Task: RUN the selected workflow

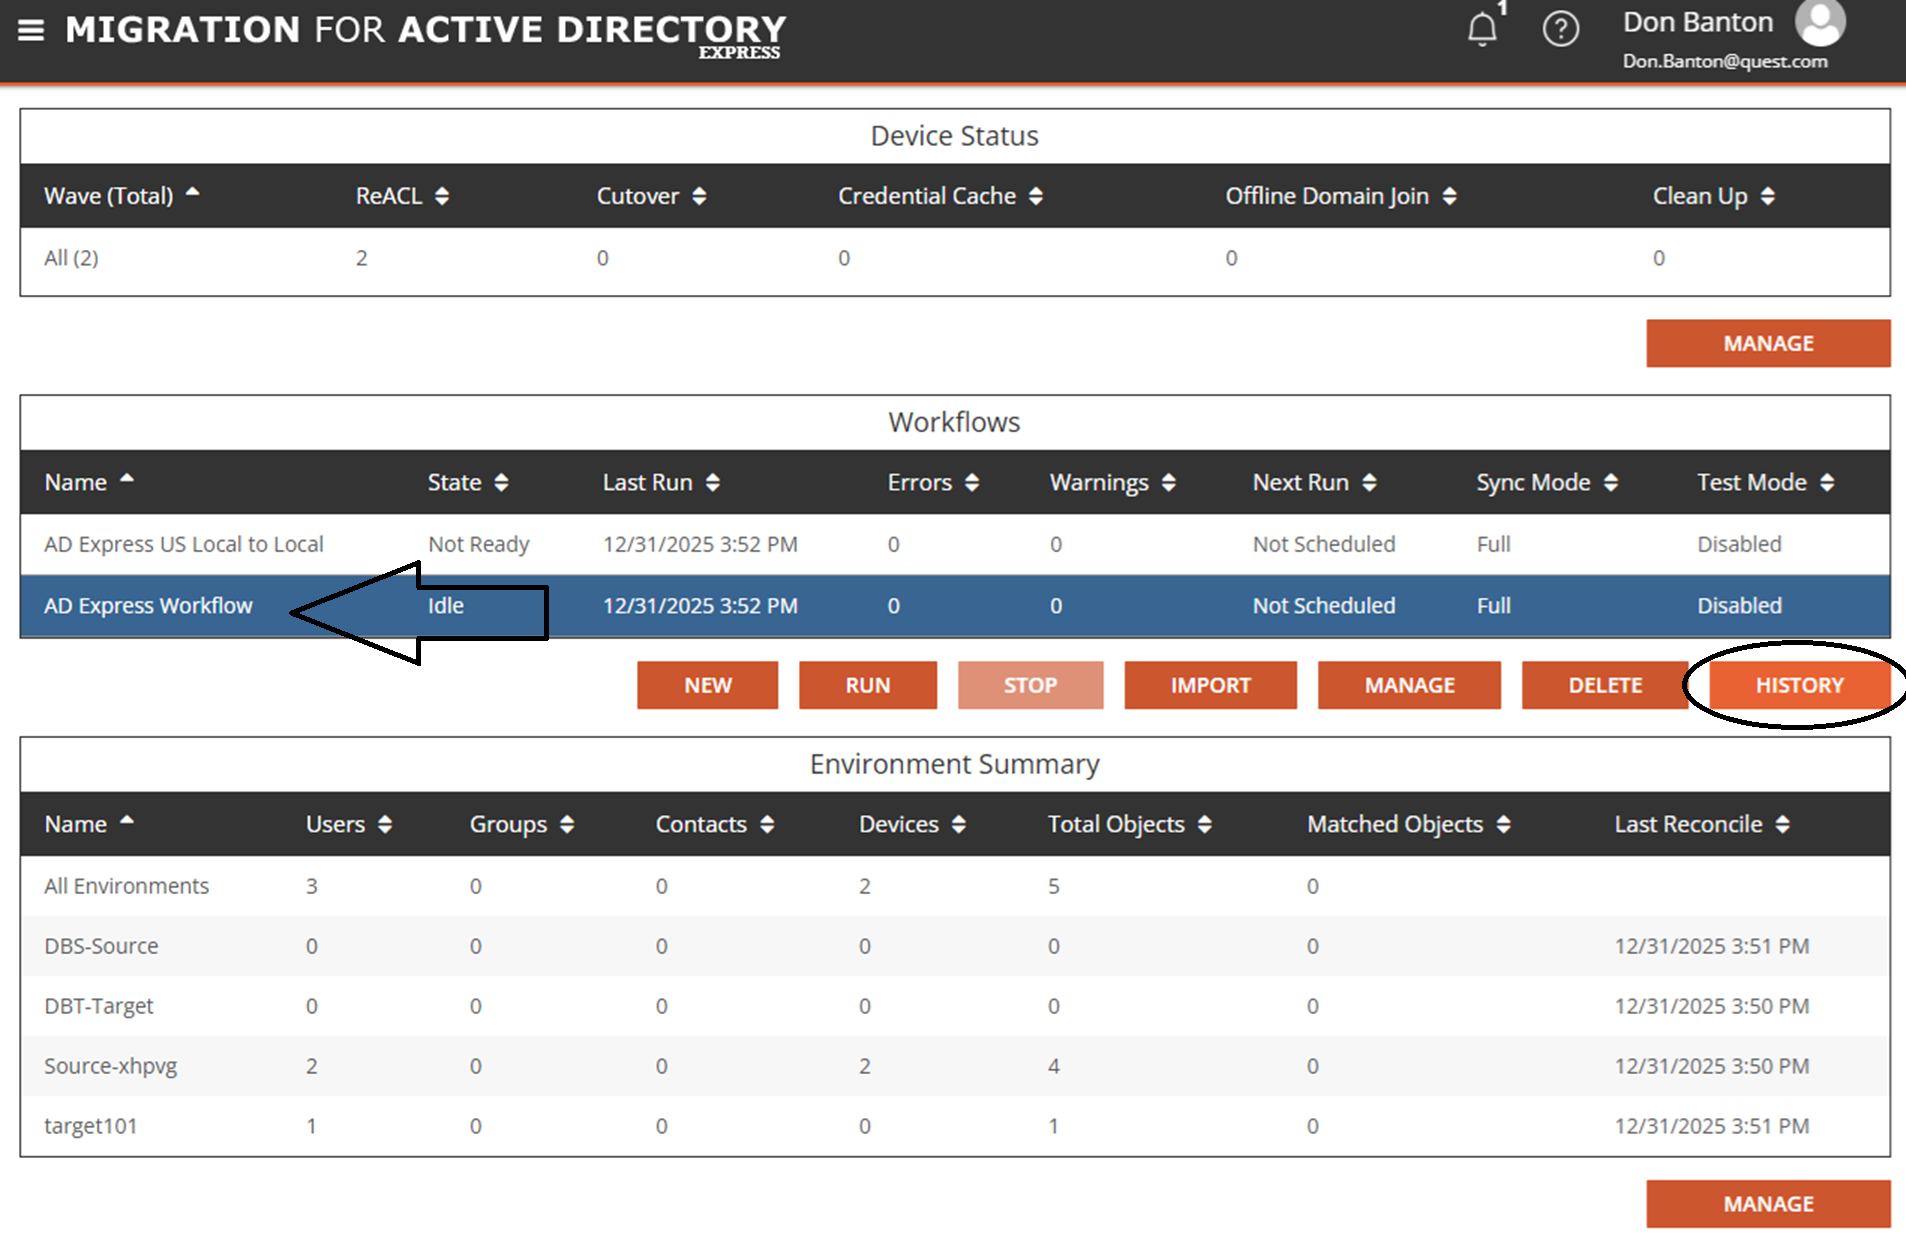Action: click(867, 685)
